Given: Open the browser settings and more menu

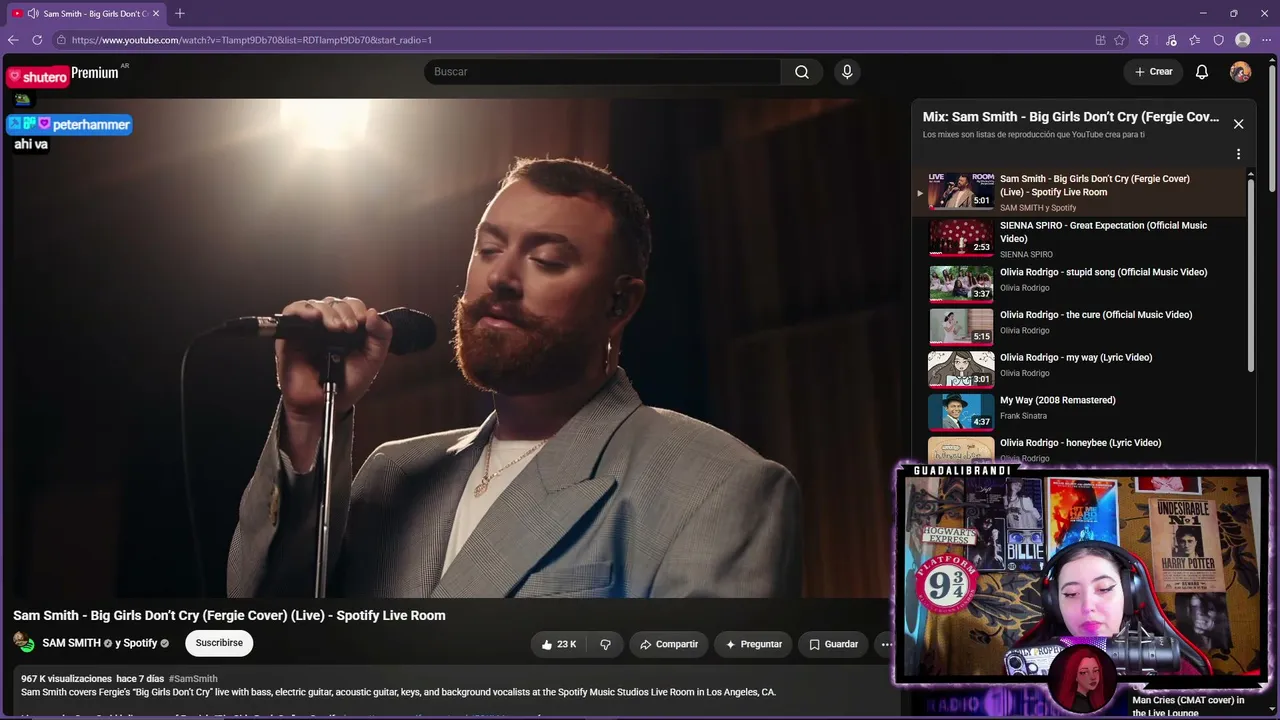Looking at the screenshot, I should (1267, 40).
